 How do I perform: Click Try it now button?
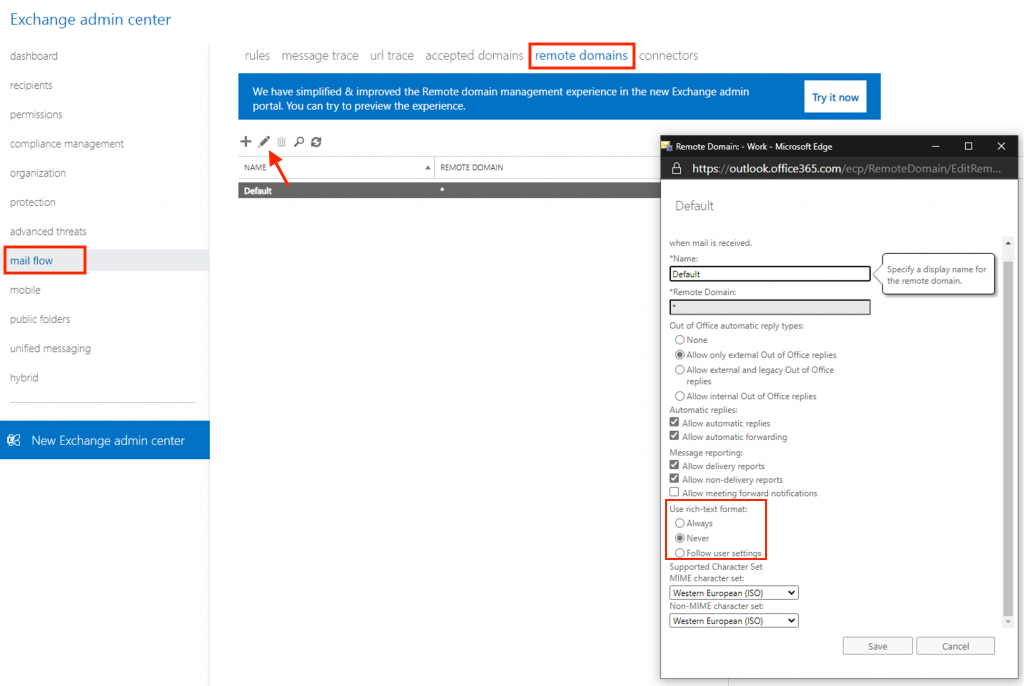(835, 97)
